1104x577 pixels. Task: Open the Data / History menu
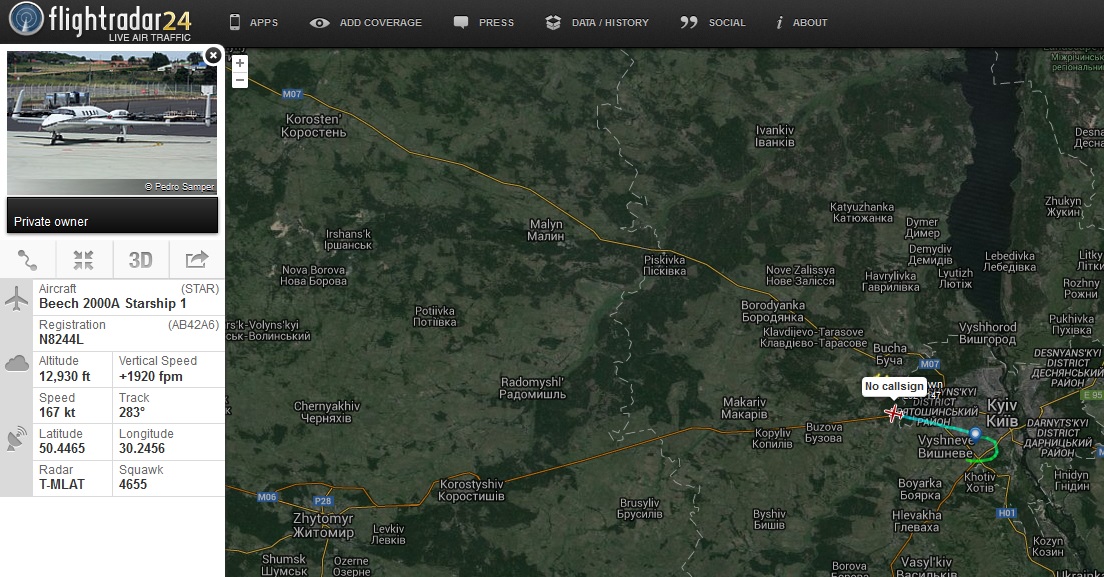597,22
